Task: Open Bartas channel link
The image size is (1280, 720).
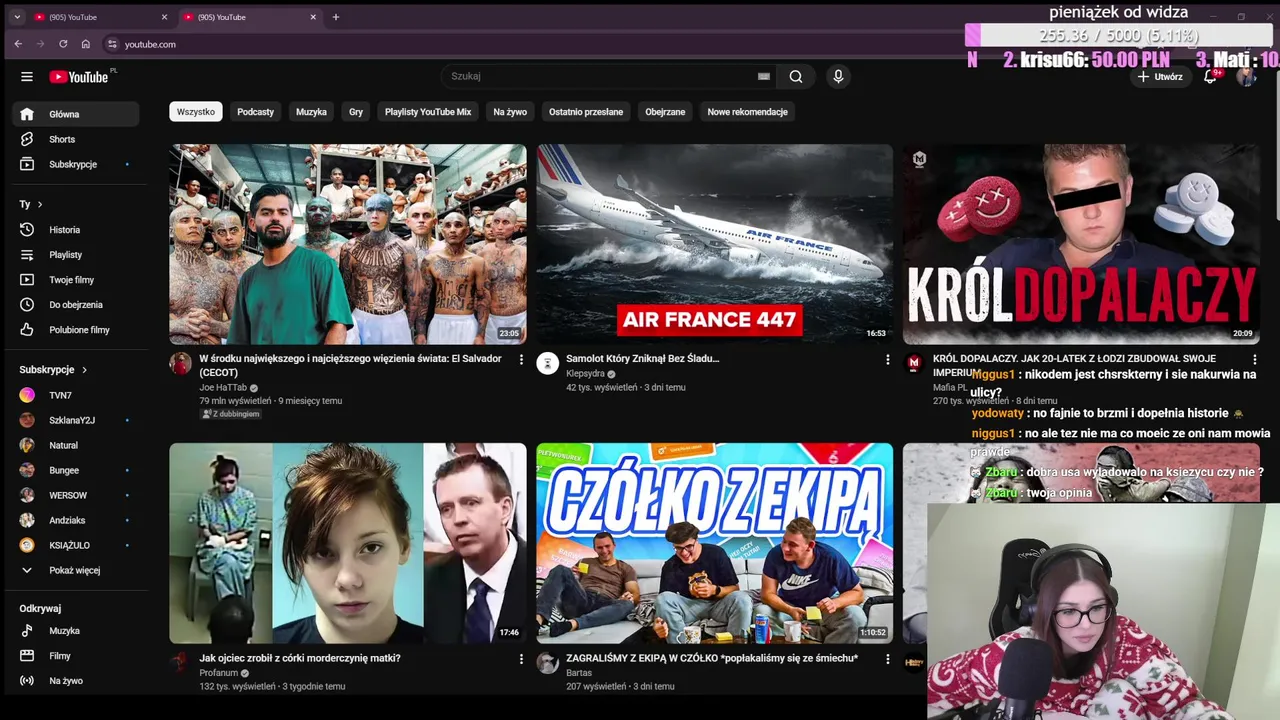Action: coord(579,673)
